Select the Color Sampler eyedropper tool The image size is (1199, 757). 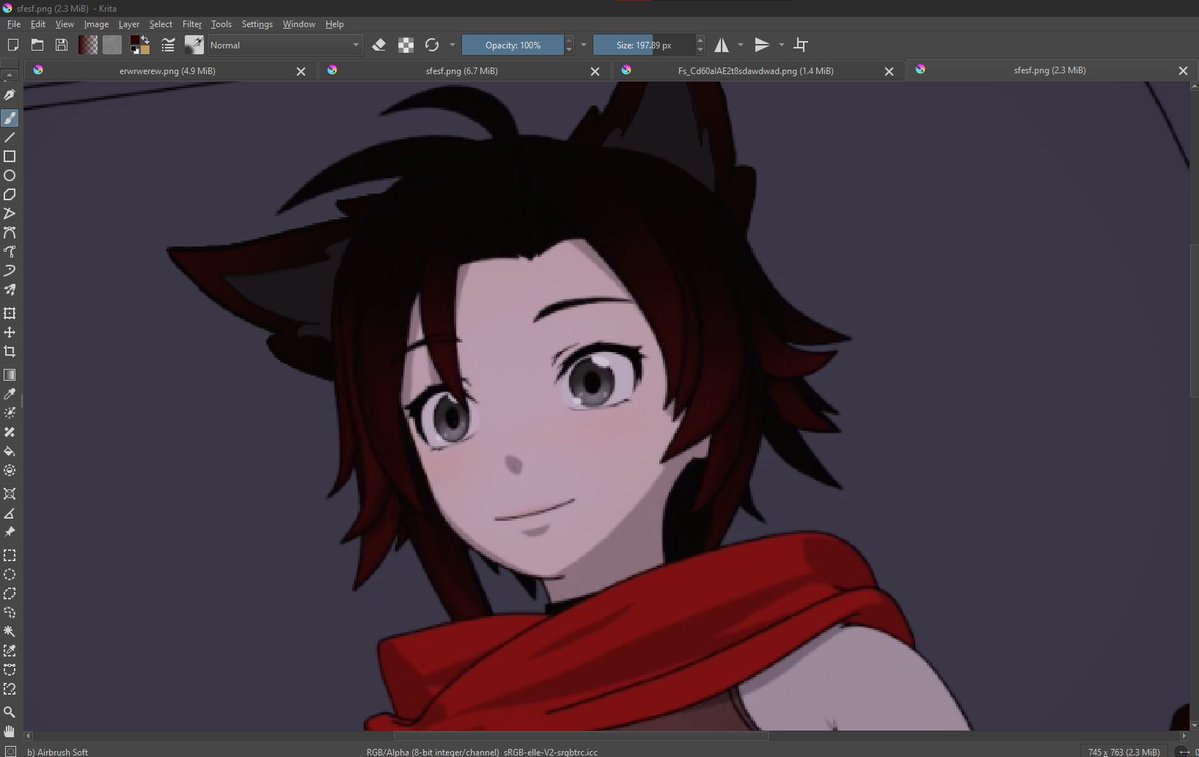9,394
